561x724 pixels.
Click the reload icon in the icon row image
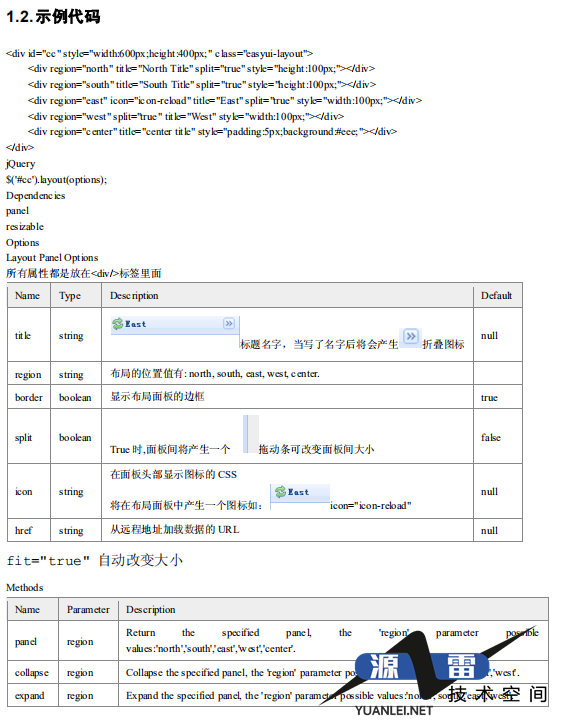(x=280, y=492)
